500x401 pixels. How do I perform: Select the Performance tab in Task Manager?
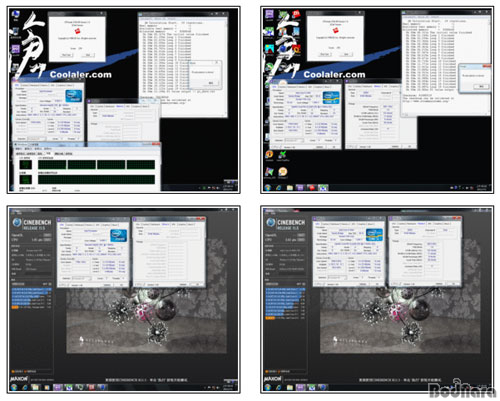click(x=48, y=154)
